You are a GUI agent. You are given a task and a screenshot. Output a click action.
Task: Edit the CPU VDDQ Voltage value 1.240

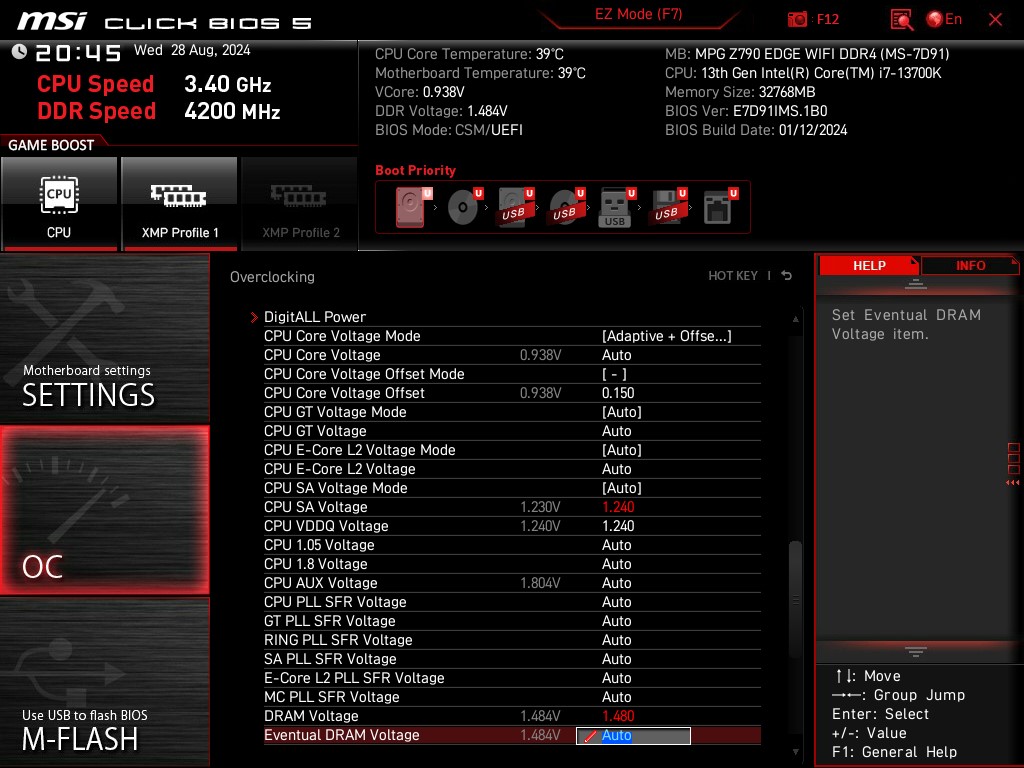(618, 526)
